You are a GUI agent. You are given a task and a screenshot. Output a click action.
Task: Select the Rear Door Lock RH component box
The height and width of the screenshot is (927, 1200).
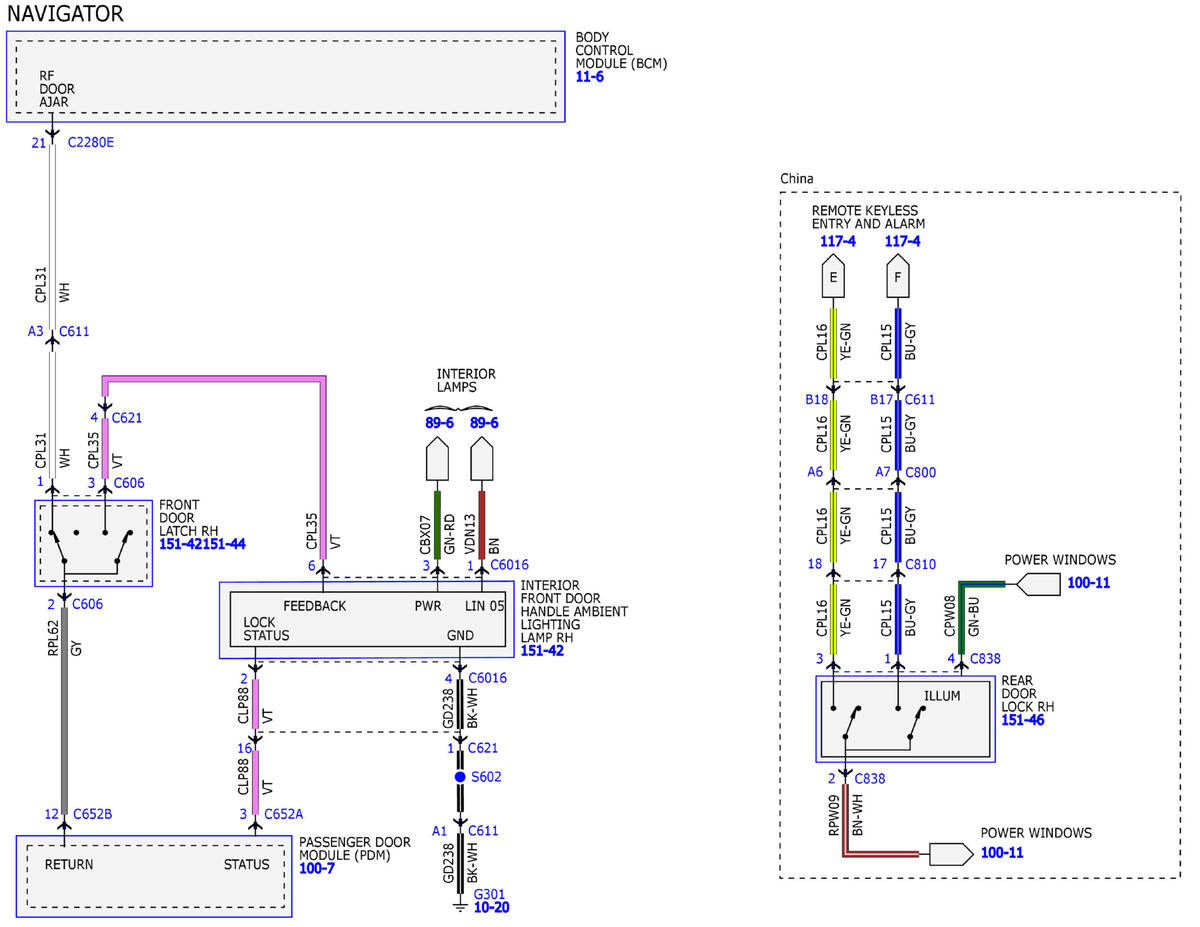point(906,719)
